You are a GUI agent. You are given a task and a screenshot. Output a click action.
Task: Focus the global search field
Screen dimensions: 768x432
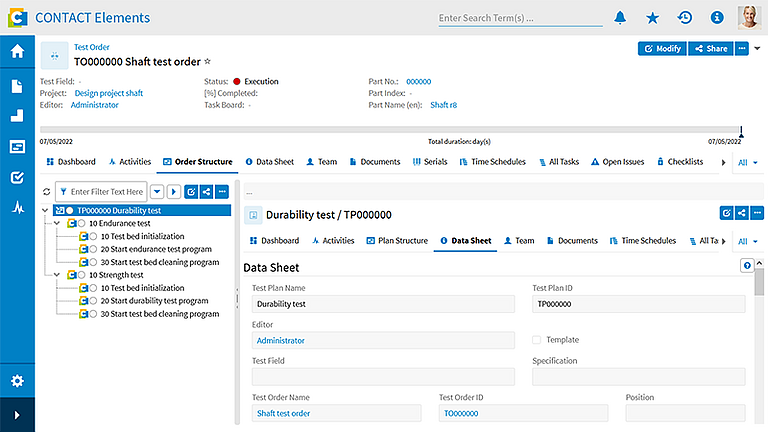521,18
